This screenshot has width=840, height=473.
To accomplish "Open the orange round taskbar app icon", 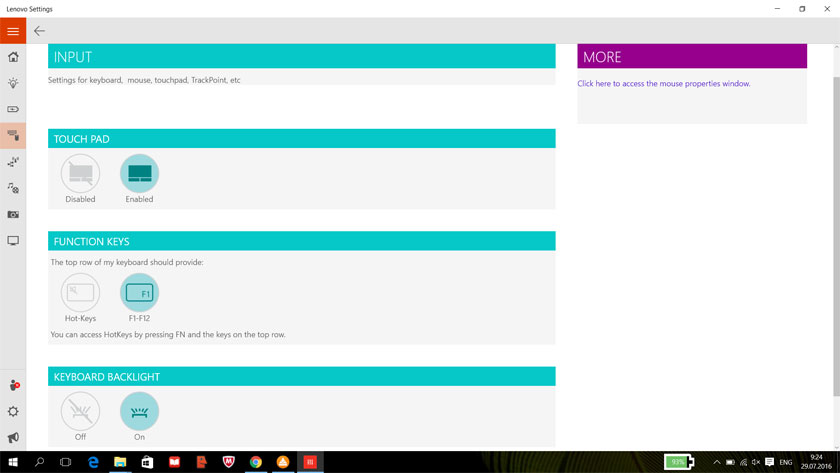I will pyautogui.click(x=283, y=462).
